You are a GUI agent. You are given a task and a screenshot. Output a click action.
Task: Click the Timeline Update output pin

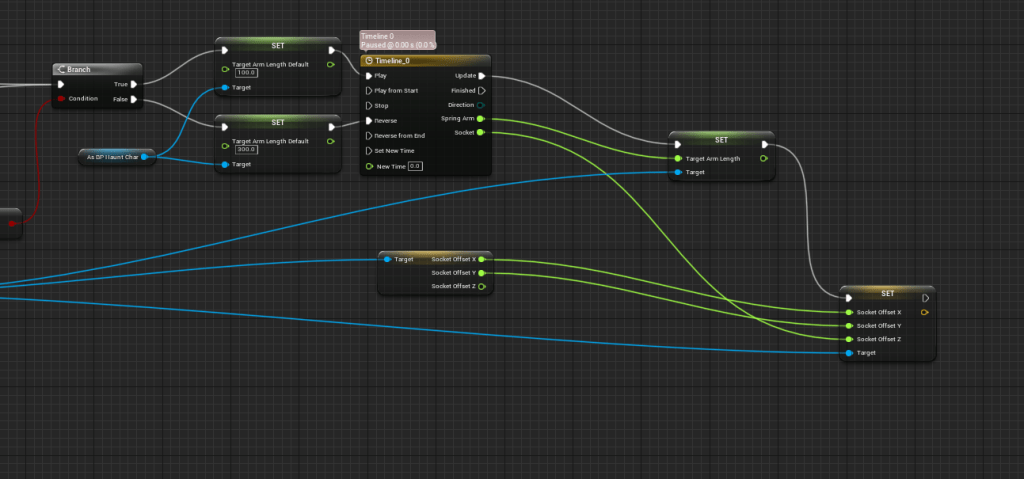[482, 75]
